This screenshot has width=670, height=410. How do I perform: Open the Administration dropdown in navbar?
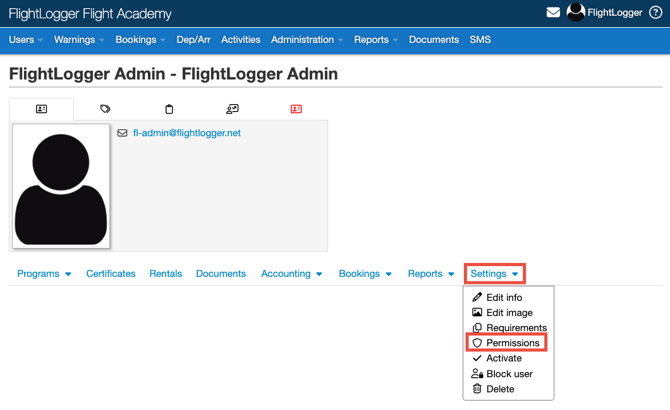tap(306, 40)
